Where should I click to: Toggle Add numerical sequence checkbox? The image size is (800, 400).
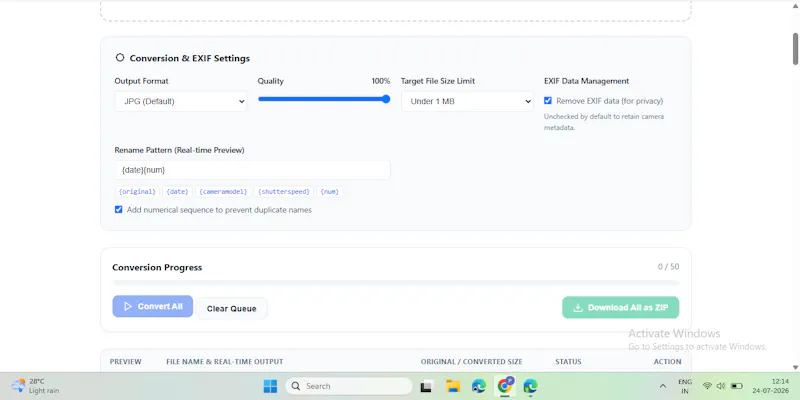tap(118, 210)
